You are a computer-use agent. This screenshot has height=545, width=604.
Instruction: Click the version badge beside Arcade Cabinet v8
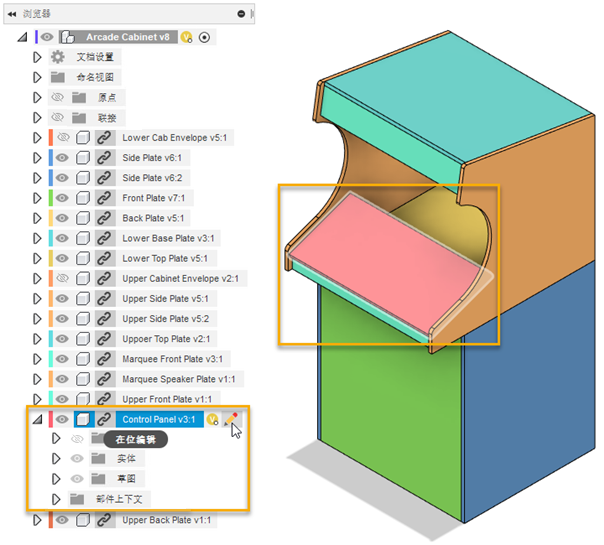[x=187, y=37]
